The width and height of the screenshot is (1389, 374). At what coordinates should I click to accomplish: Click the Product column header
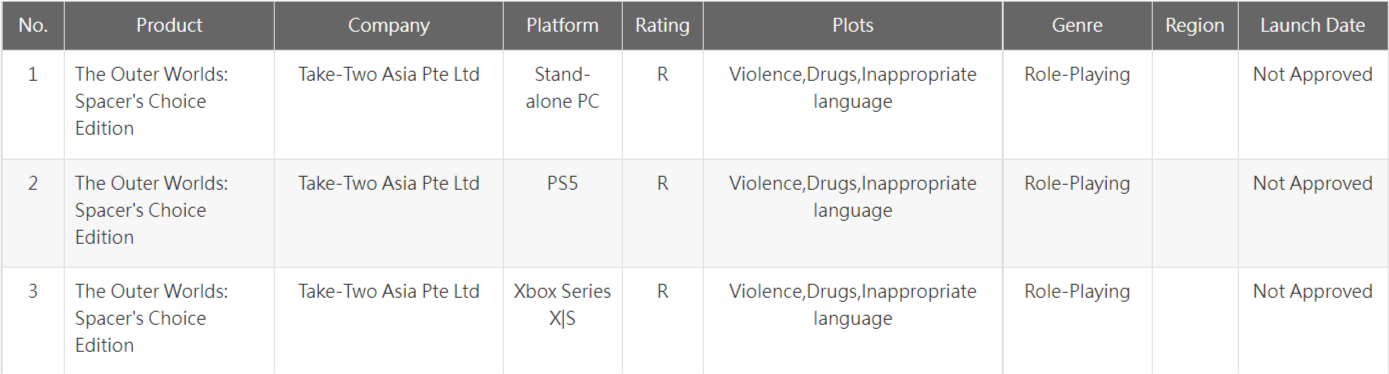pos(169,26)
